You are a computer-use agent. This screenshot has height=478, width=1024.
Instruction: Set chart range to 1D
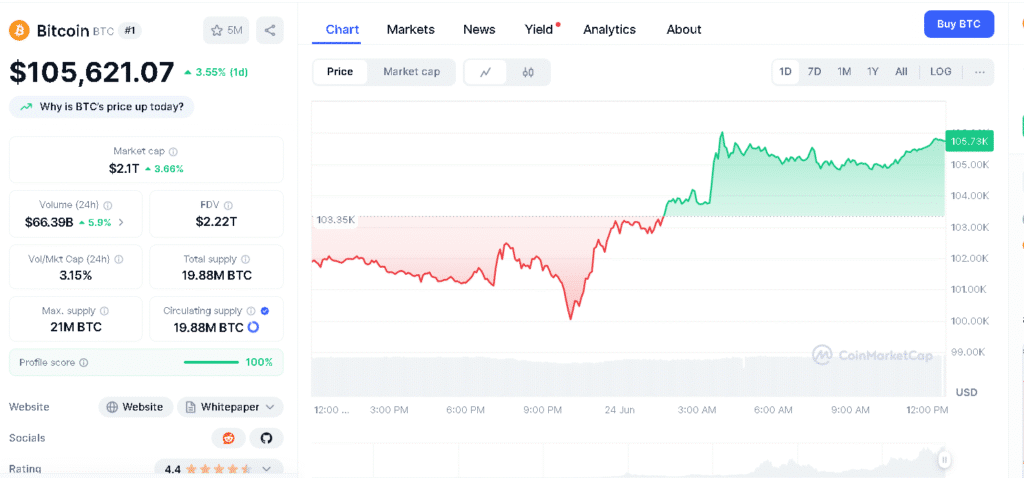pos(786,72)
